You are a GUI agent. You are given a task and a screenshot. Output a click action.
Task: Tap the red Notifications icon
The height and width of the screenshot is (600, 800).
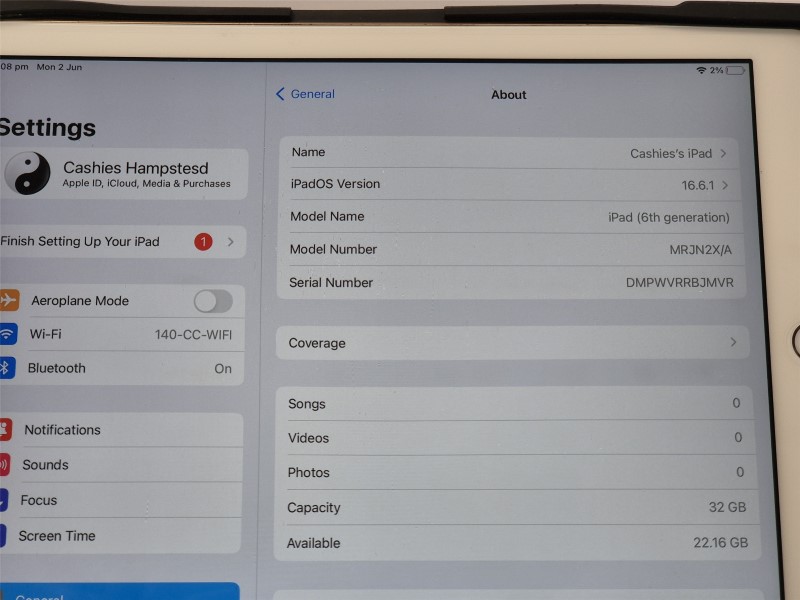point(5,430)
